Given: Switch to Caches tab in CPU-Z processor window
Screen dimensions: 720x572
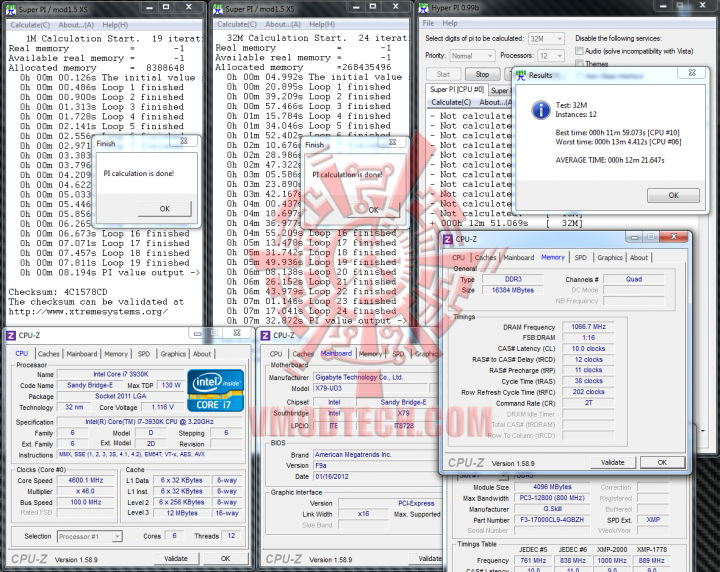Looking at the screenshot, I should [x=48, y=354].
